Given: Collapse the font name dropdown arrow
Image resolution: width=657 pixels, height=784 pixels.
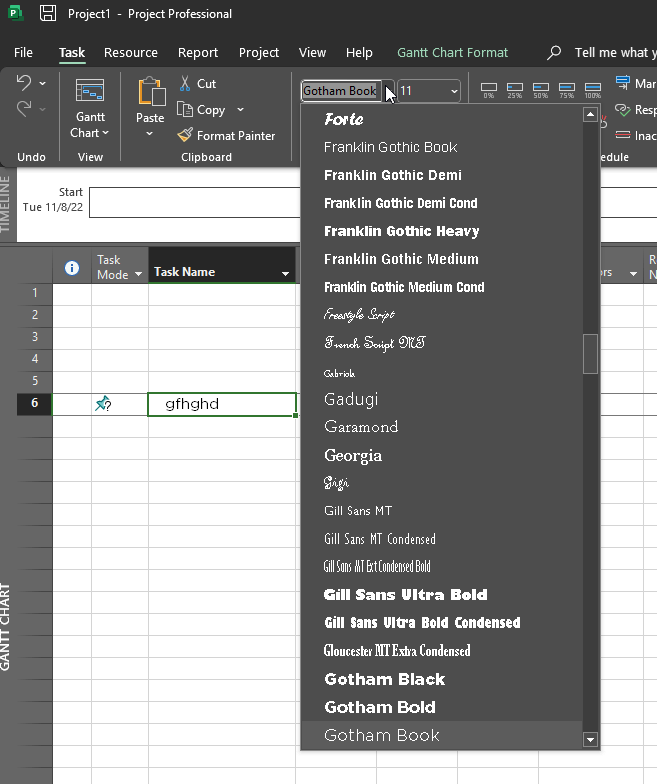Looking at the screenshot, I should [x=389, y=91].
